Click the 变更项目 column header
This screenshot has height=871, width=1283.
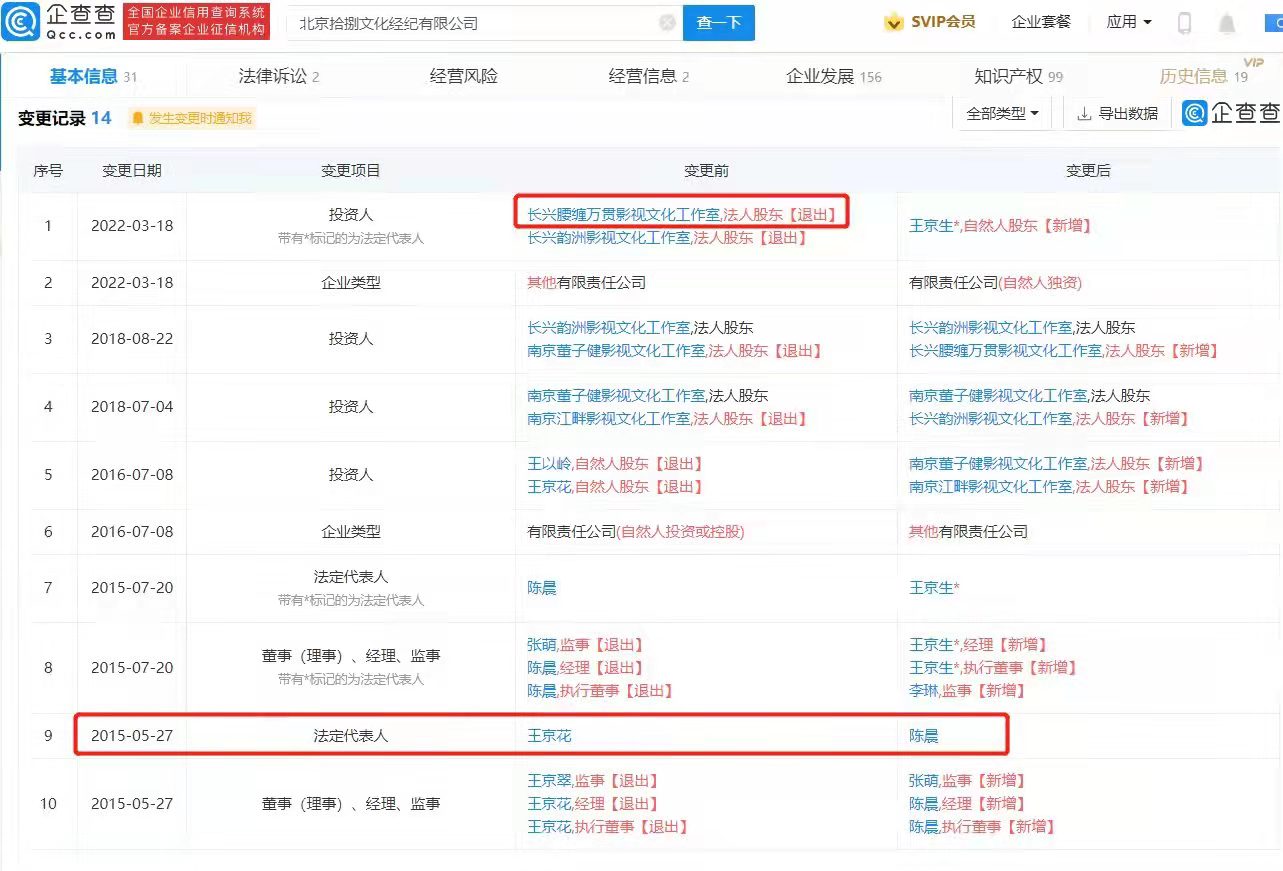pyautogui.click(x=351, y=171)
